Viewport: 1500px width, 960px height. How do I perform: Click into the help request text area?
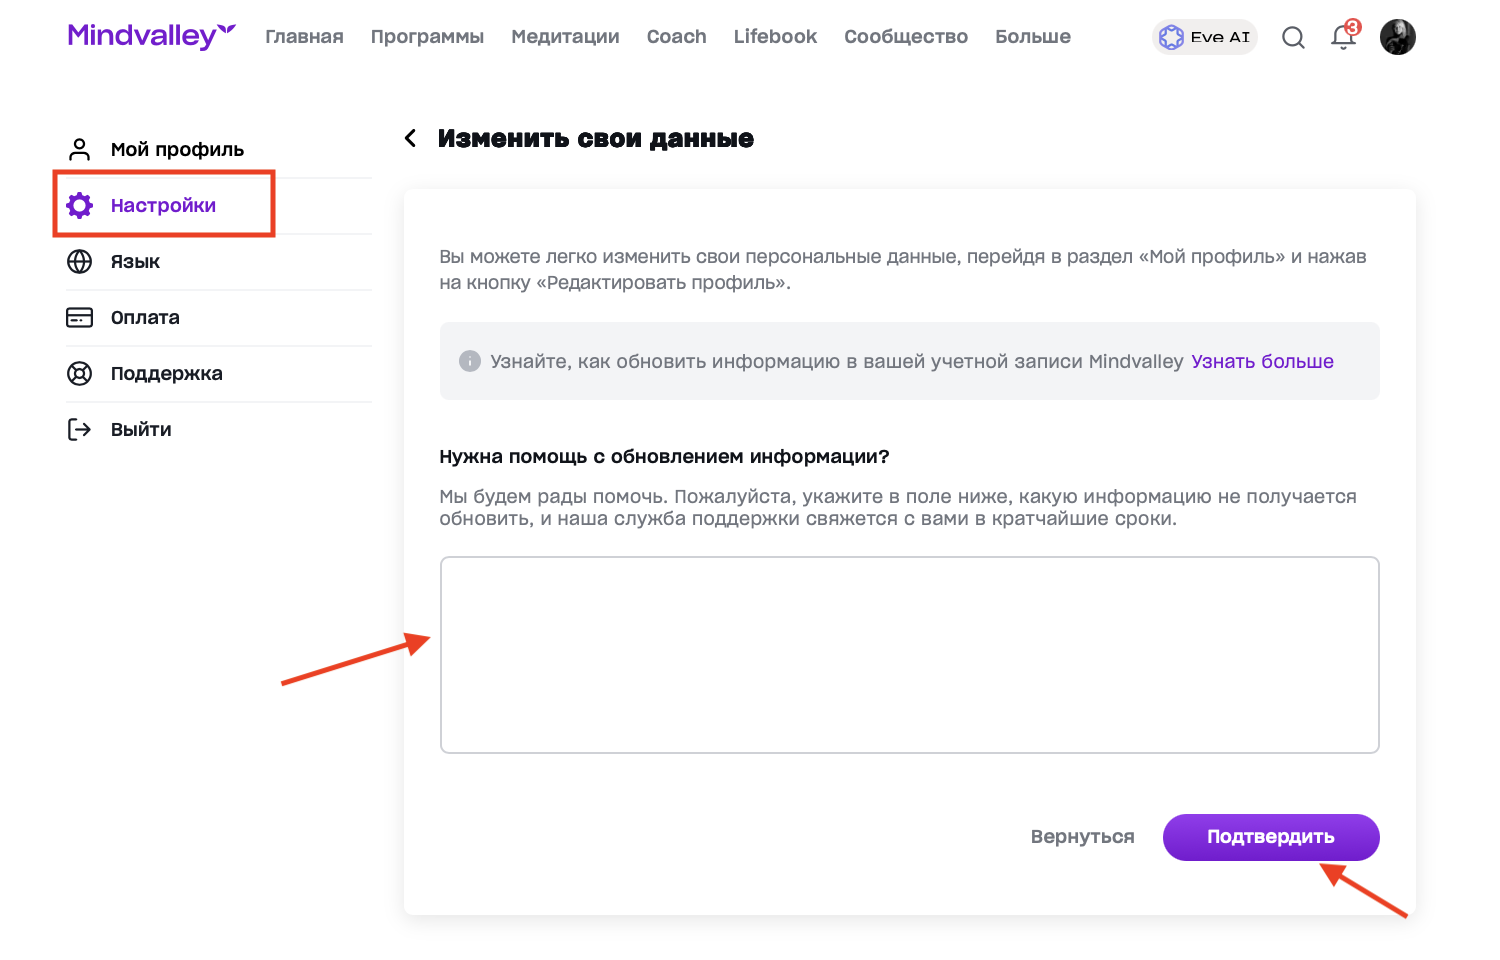click(909, 654)
